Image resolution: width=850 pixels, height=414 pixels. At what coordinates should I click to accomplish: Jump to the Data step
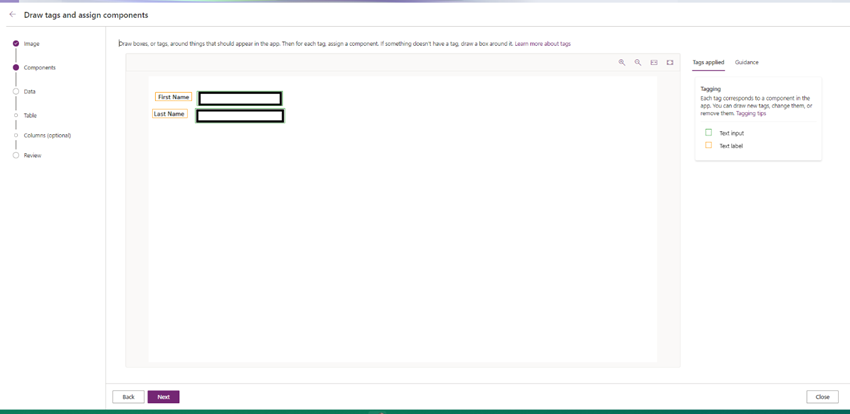[x=29, y=92]
